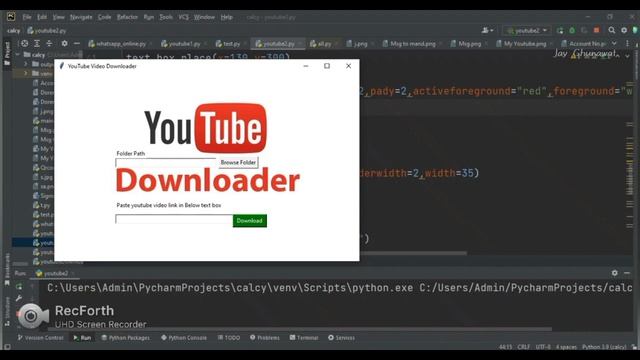Click the UTF-8 encoding status entry
This screenshot has width=640, height=360.
[543, 347]
